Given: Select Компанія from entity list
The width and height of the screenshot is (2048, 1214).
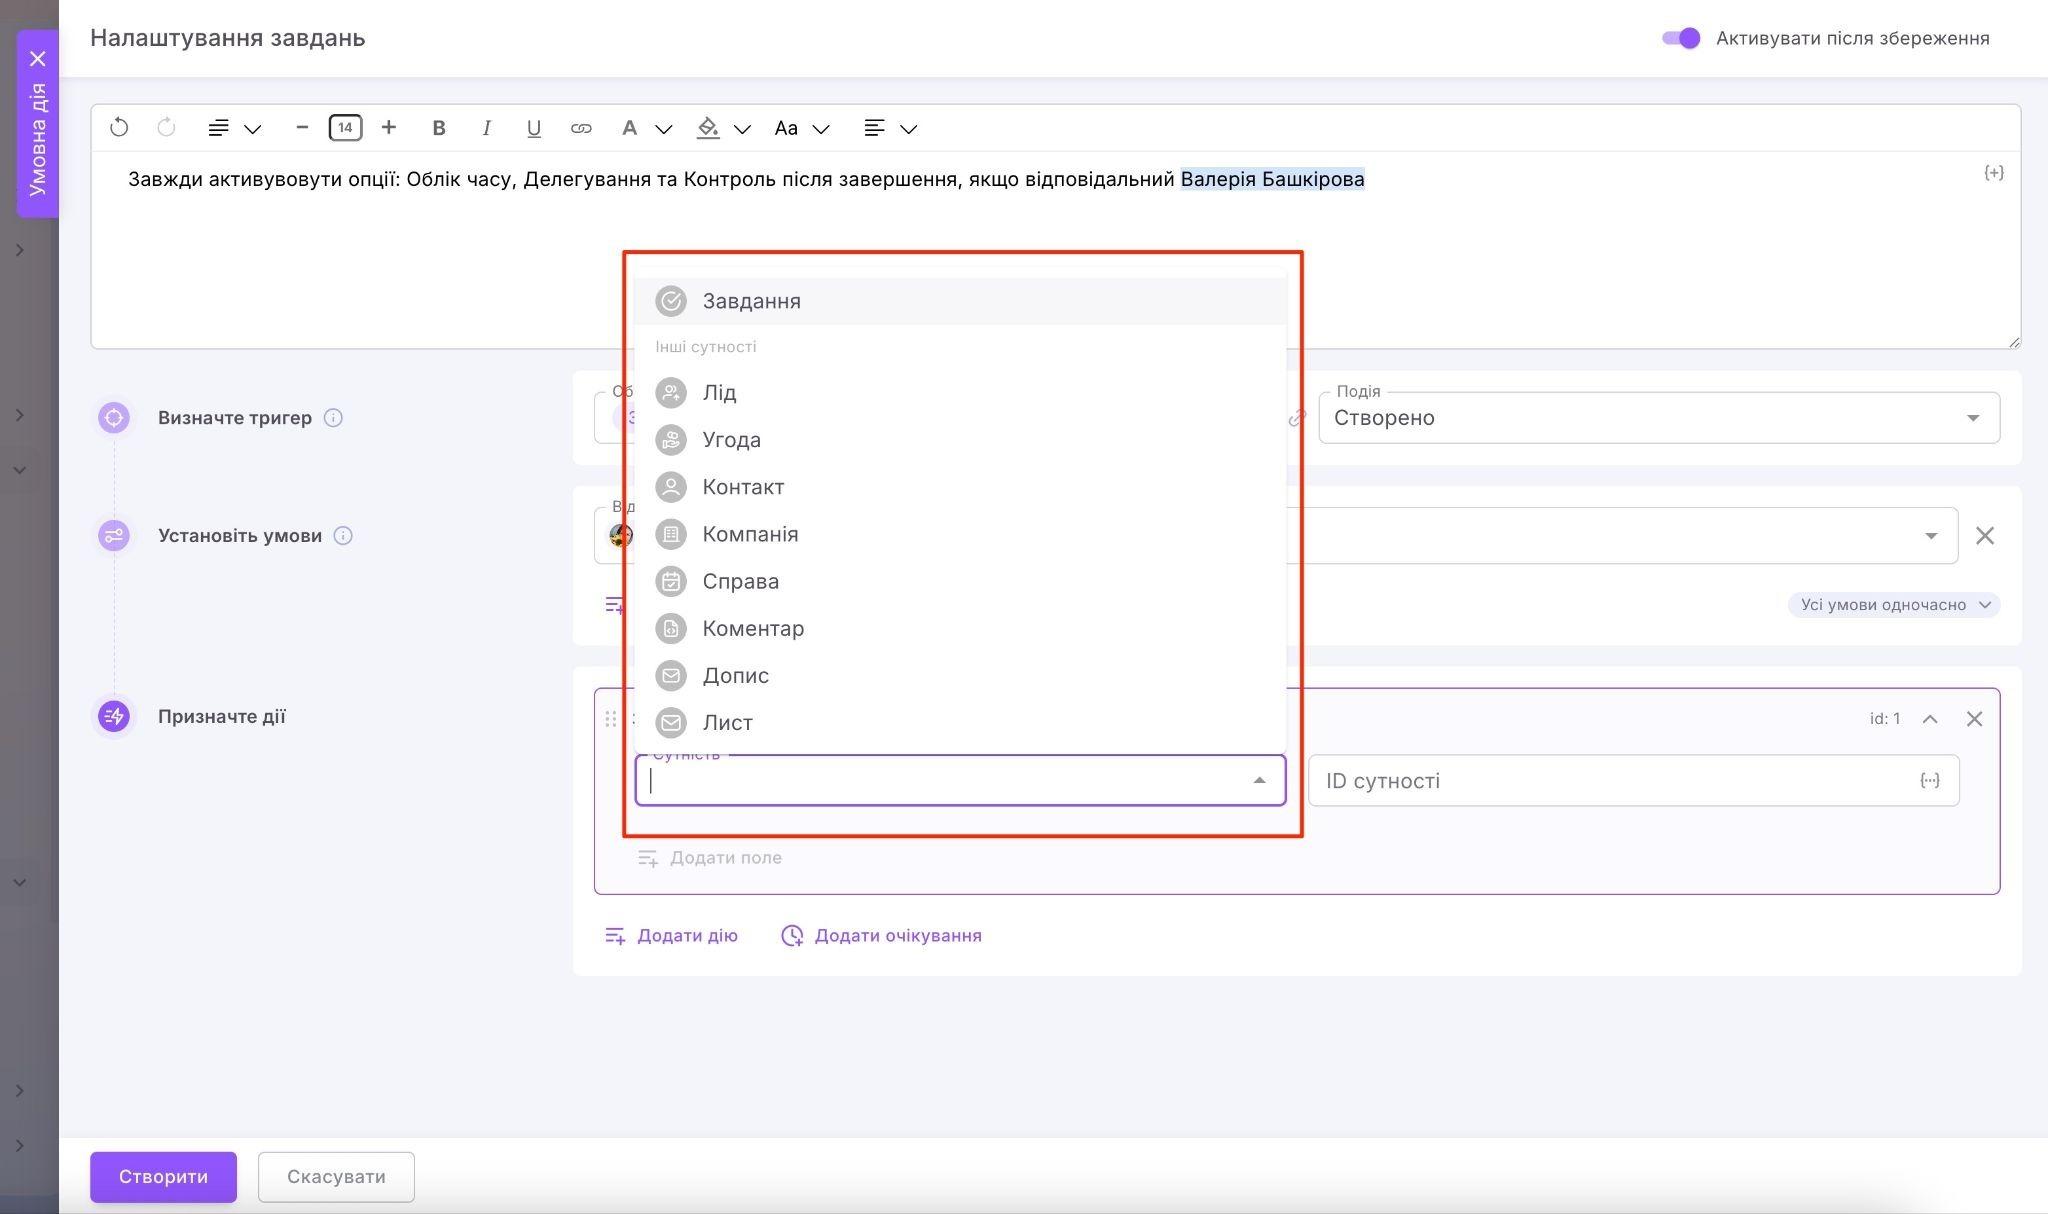Looking at the screenshot, I should (750, 534).
